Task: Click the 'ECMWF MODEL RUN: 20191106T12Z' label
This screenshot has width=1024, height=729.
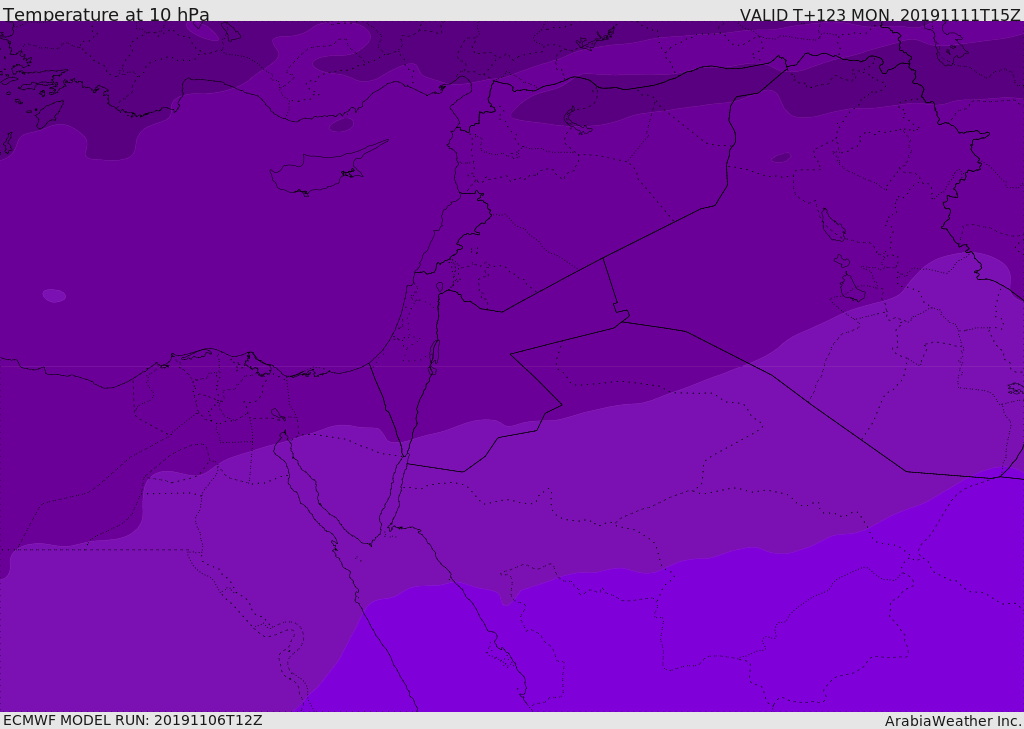Action: tap(133, 720)
